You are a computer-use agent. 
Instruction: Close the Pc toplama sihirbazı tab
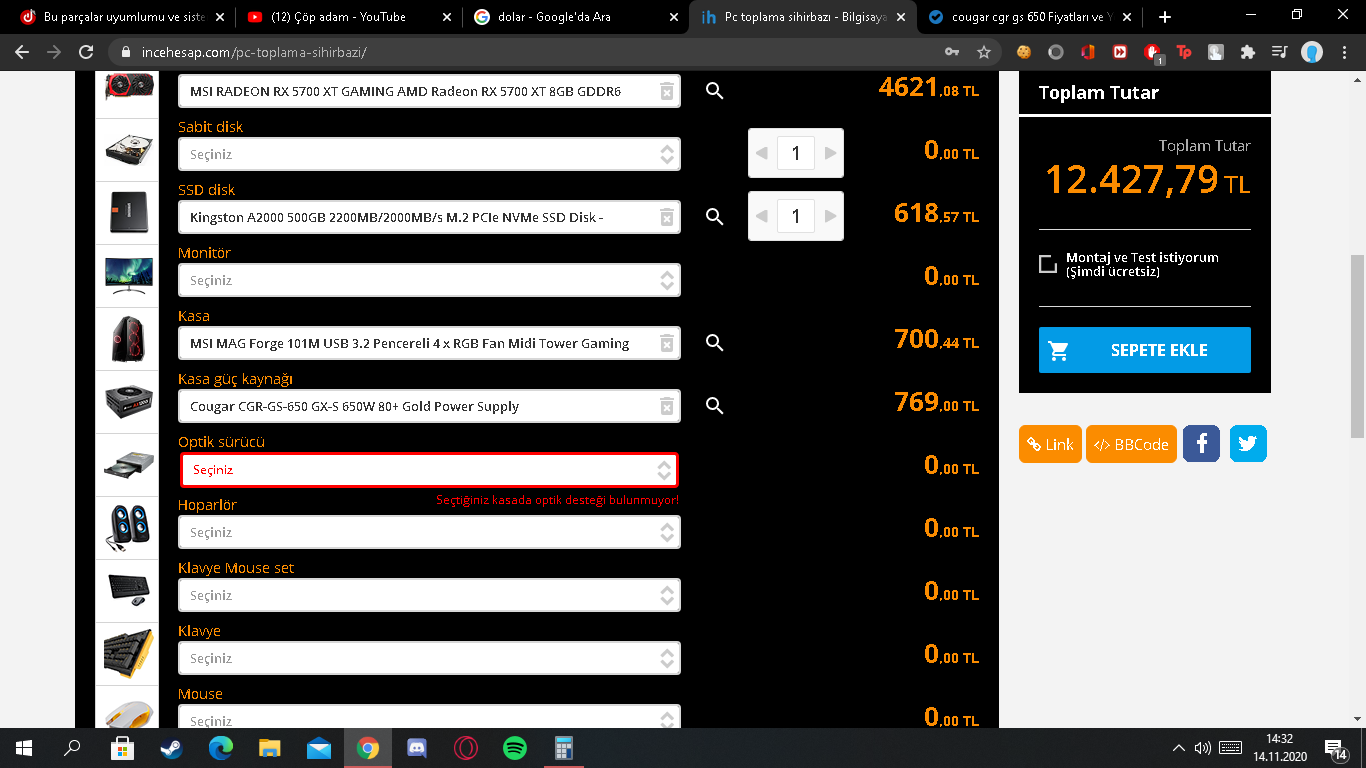[x=901, y=17]
